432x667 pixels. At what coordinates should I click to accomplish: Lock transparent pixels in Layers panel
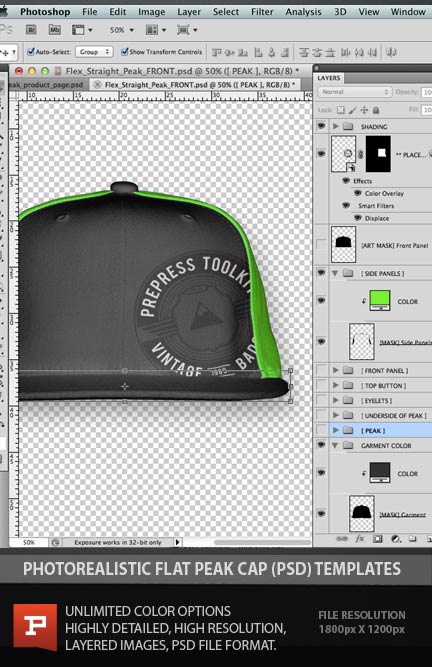(341, 110)
